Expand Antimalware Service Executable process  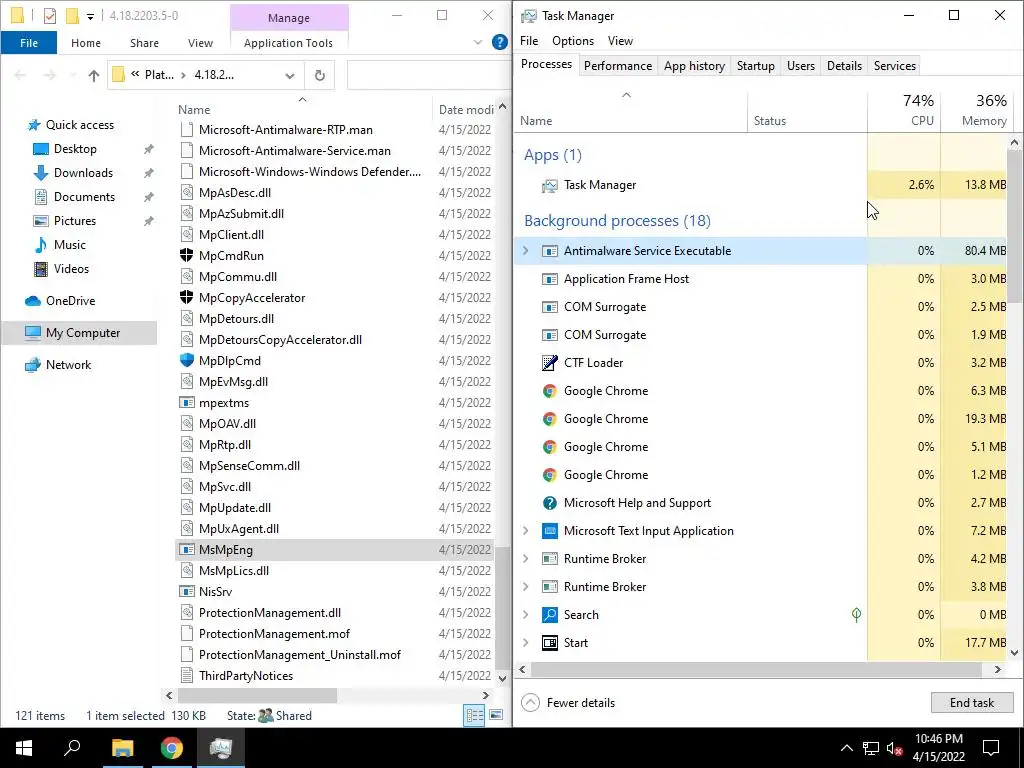coord(526,251)
